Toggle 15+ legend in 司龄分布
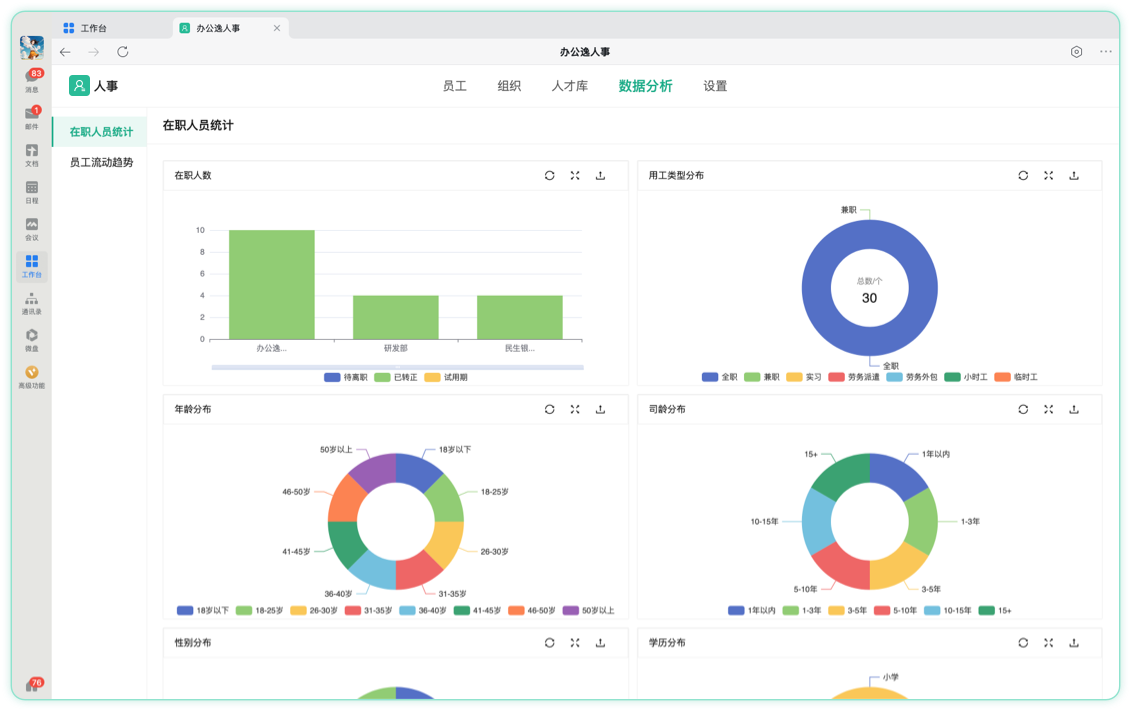1131x711 pixels. (995, 611)
